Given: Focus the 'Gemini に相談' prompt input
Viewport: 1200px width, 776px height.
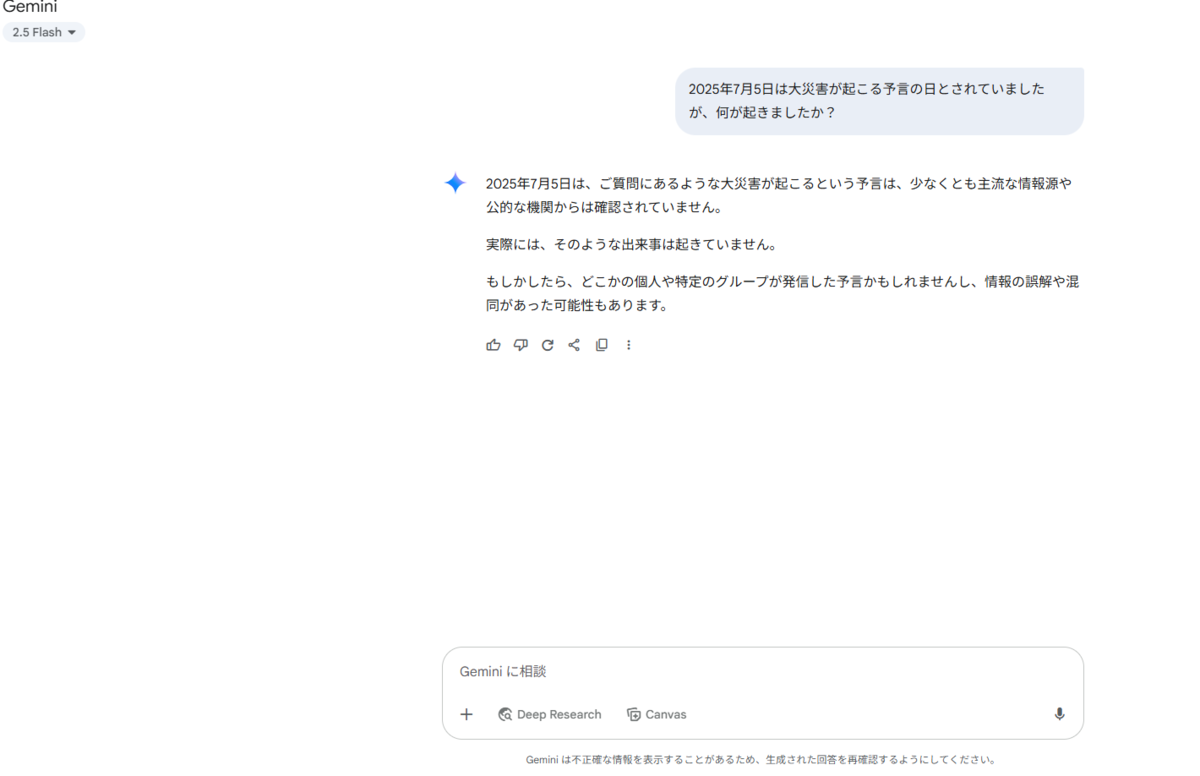Looking at the screenshot, I should pos(762,671).
